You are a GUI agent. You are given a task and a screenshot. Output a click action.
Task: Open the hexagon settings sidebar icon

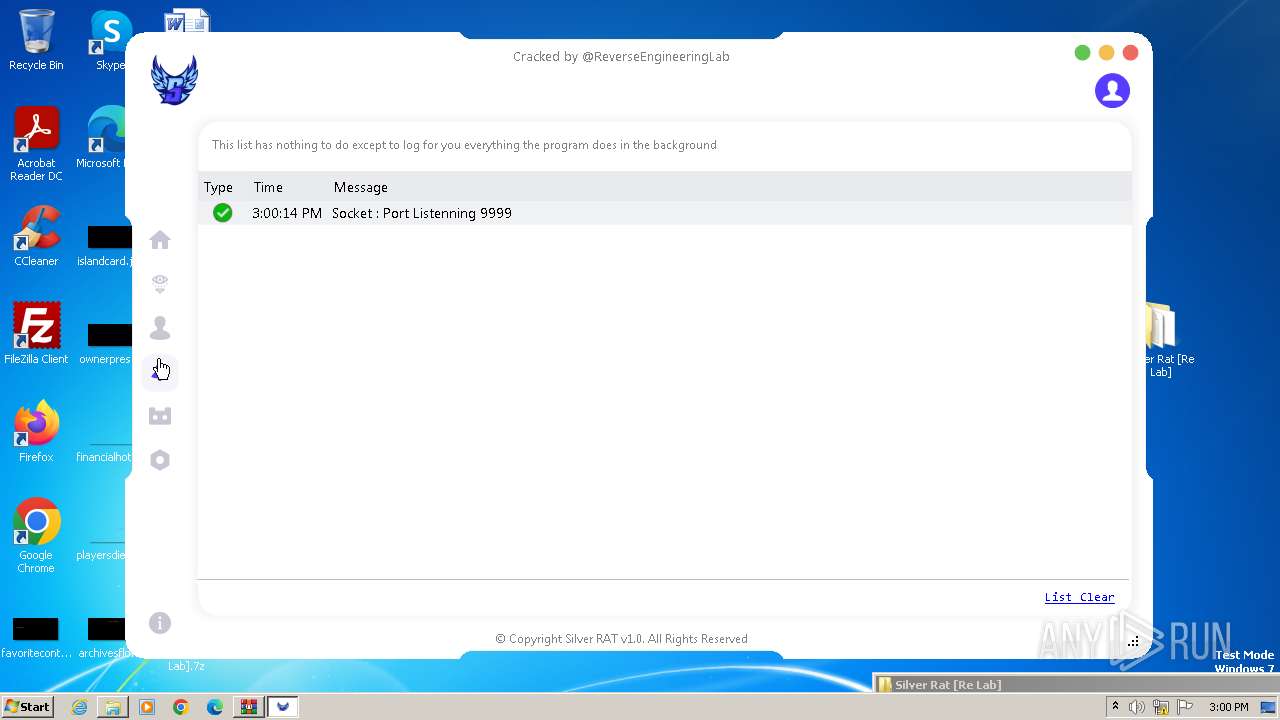160,460
